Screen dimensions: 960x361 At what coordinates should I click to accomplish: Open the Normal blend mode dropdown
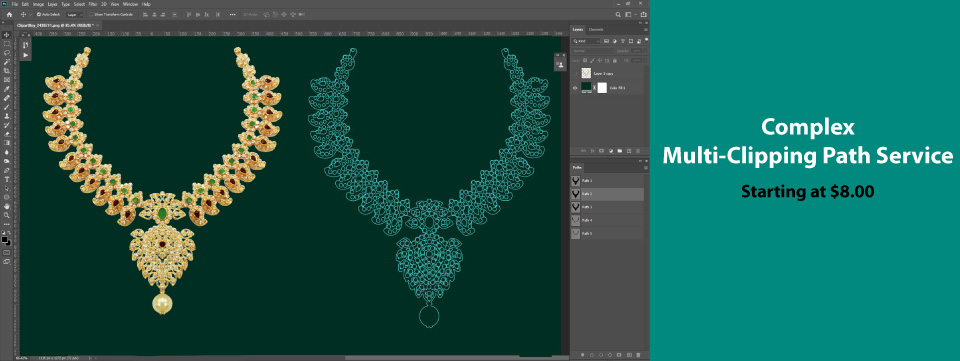pos(593,51)
